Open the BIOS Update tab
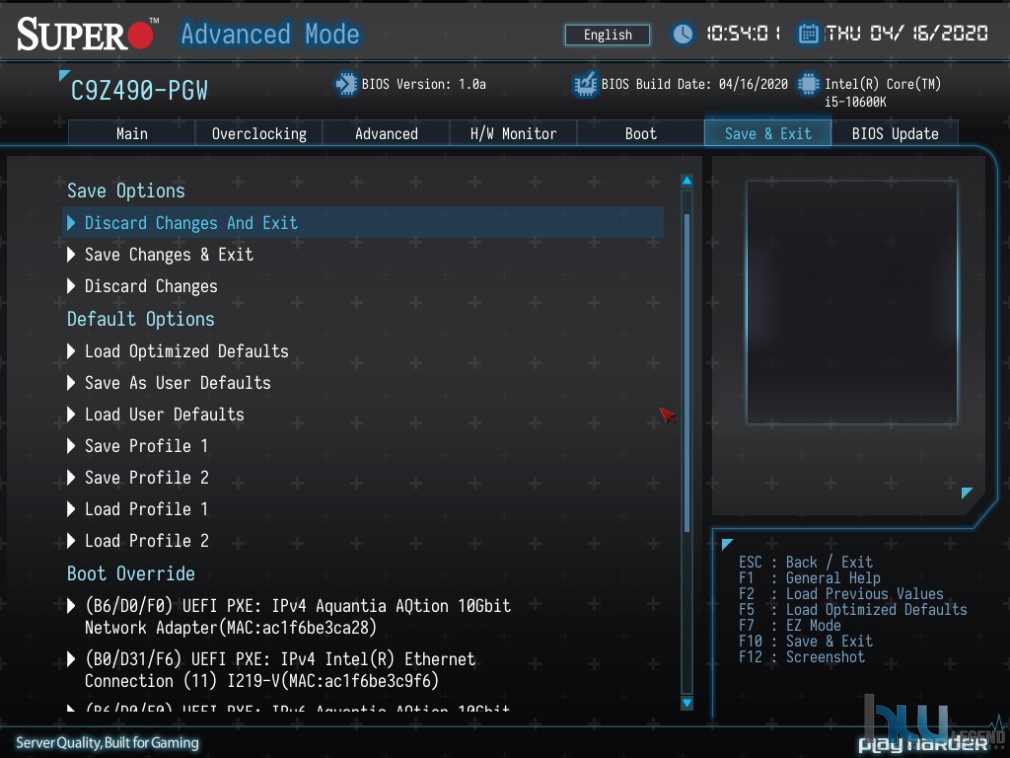Viewport: 1010px width, 758px height. (x=895, y=133)
